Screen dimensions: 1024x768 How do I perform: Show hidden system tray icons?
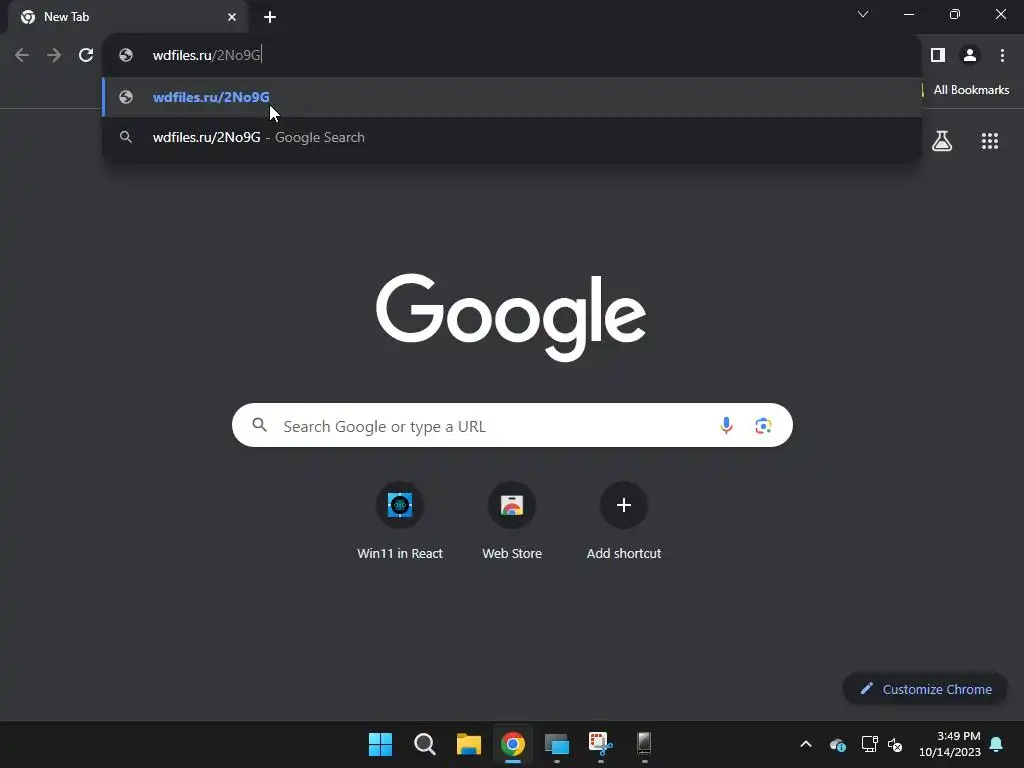pos(806,744)
